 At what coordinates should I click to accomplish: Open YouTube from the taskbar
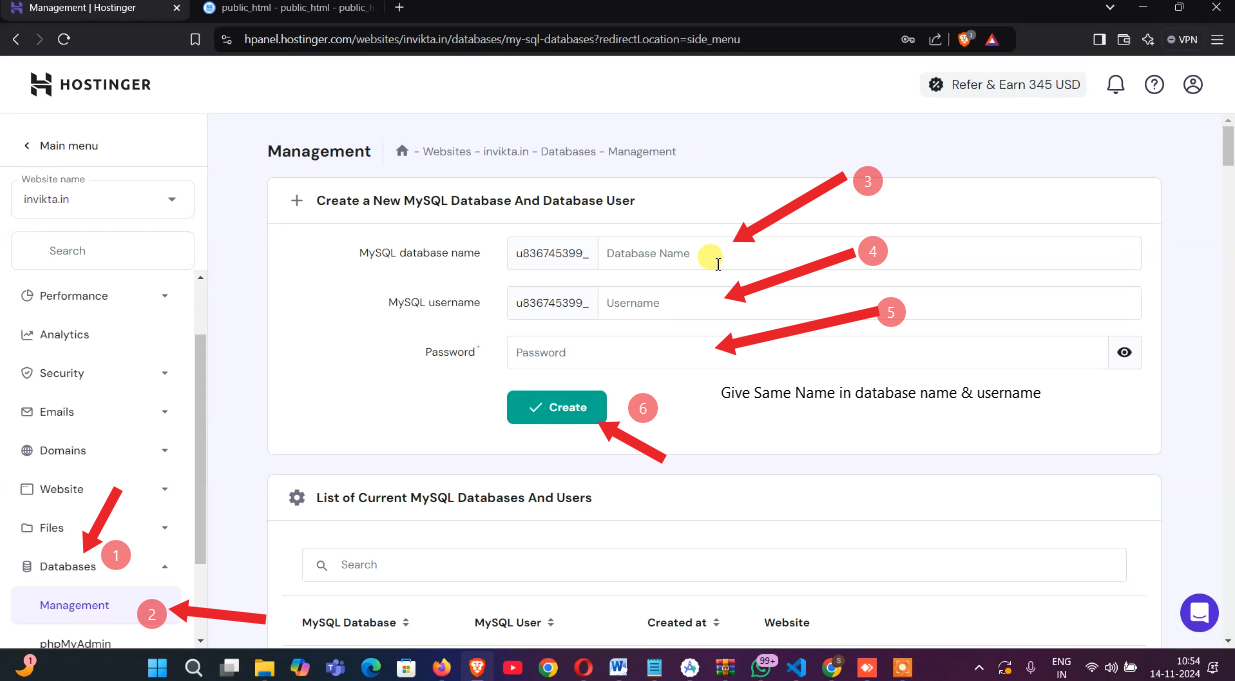tap(512, 667)
